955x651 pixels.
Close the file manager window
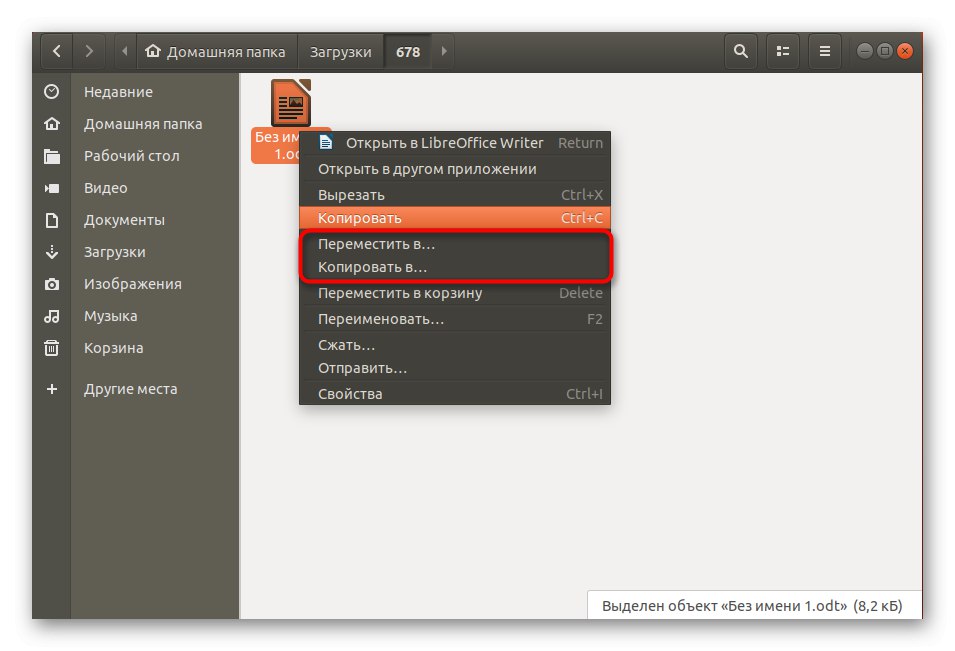point(905,51)
